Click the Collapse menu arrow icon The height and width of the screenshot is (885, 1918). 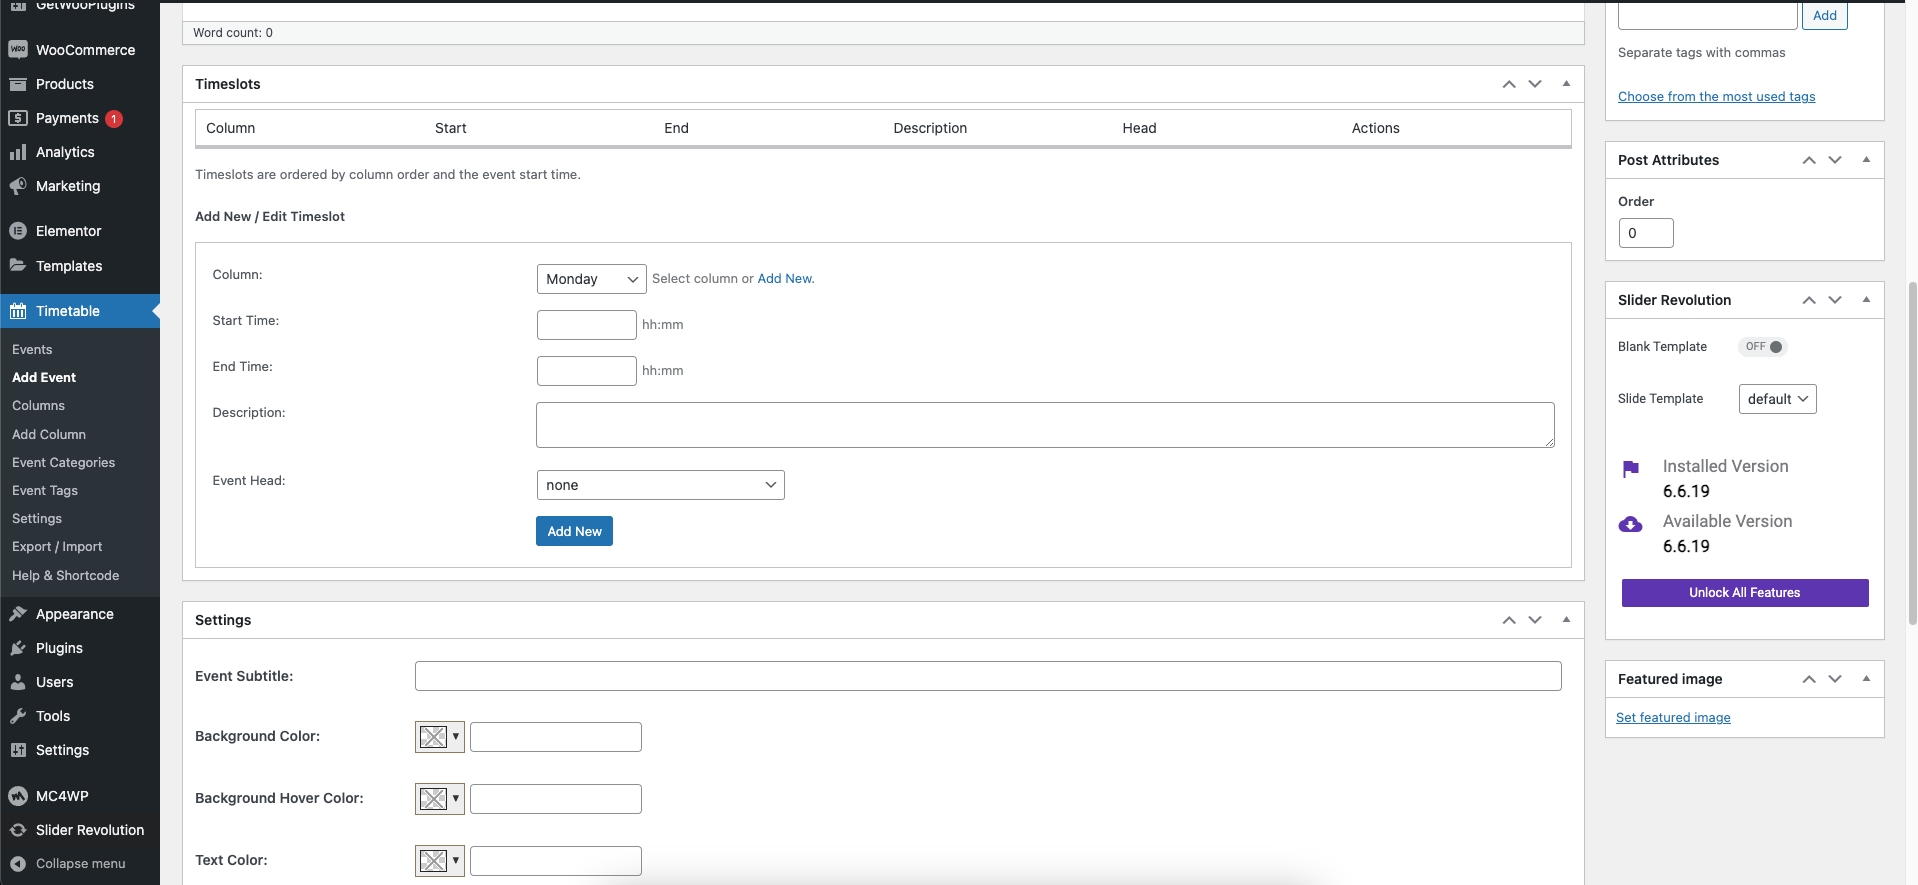click(18, 864)
